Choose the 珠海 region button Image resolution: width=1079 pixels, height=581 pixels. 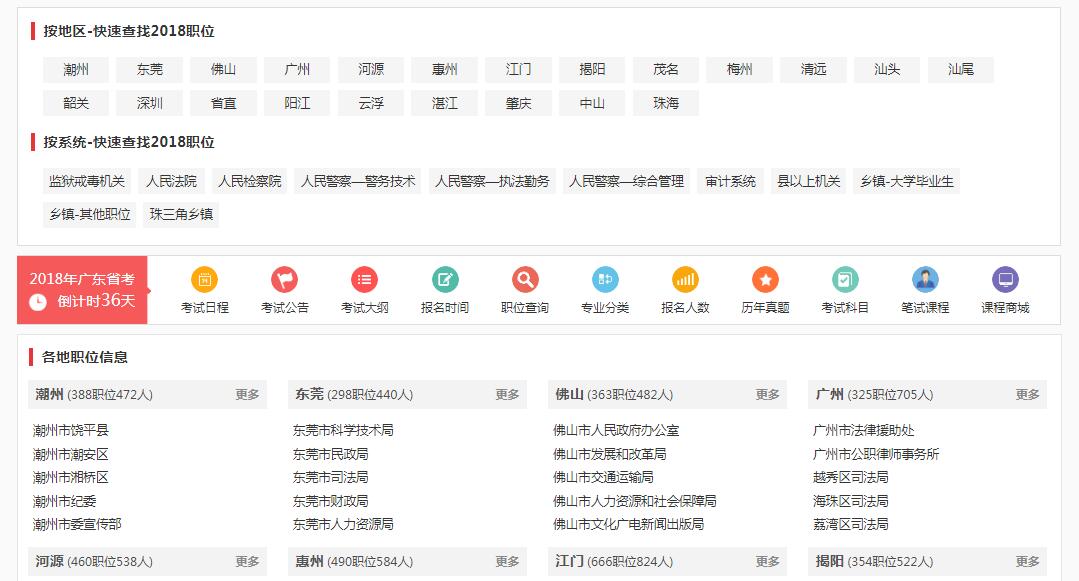665,103
